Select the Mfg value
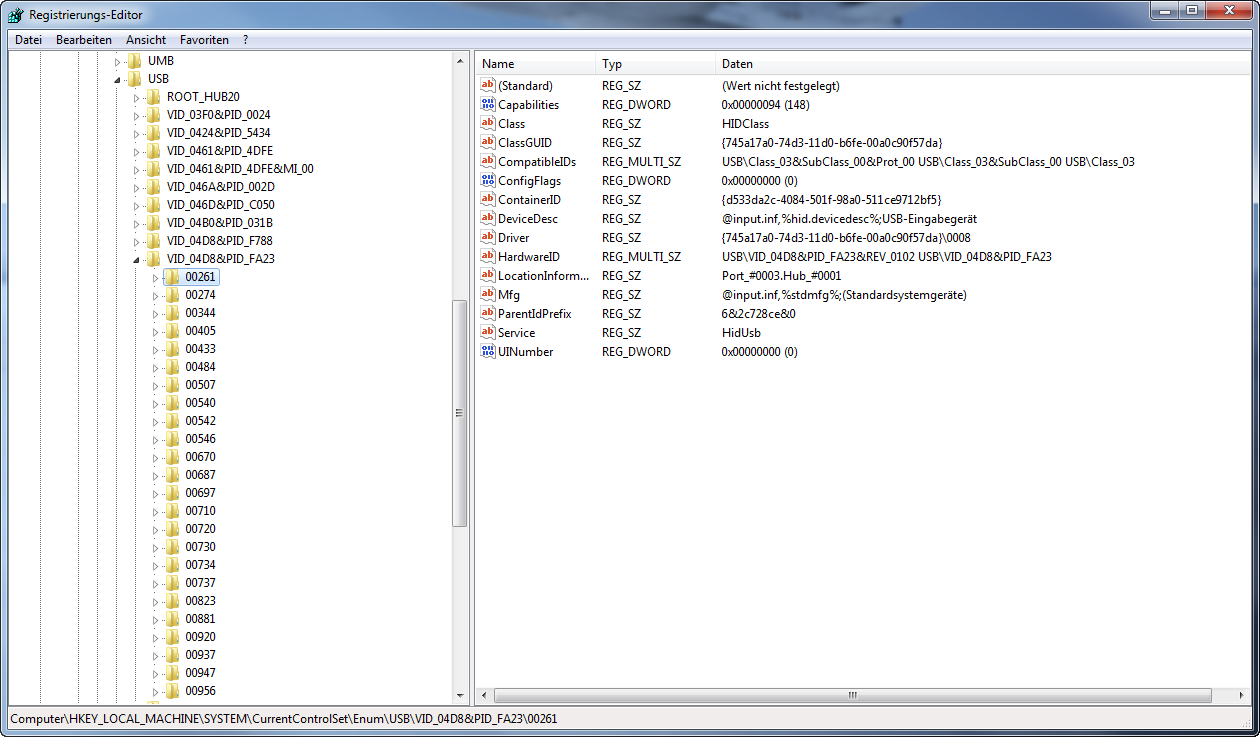1260x737 pixels. click(x=509, y=295)
